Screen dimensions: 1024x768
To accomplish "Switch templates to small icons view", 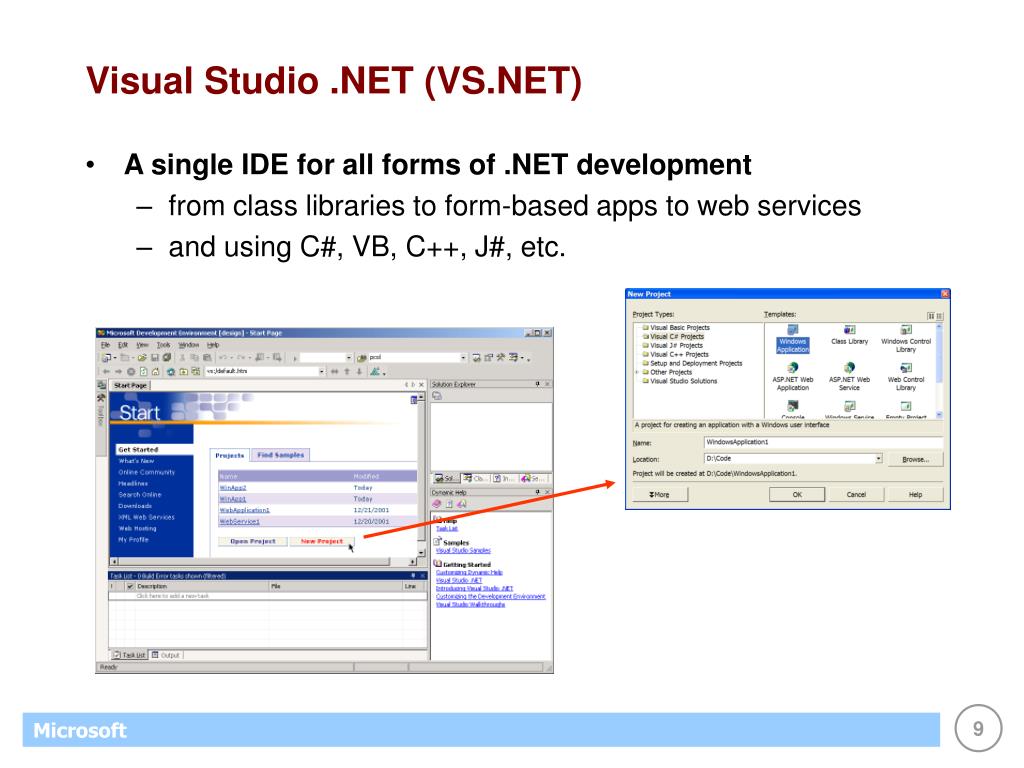I will point(939,316).
